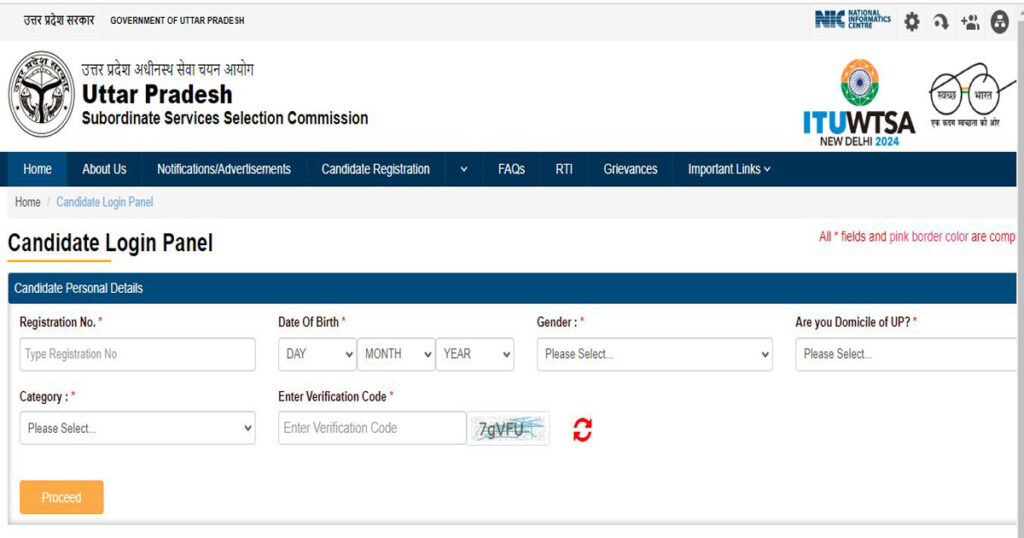Viewport: 1024px width, 538px height.
Task: Click the user profile icon at top right
Action: point(1000,22)
